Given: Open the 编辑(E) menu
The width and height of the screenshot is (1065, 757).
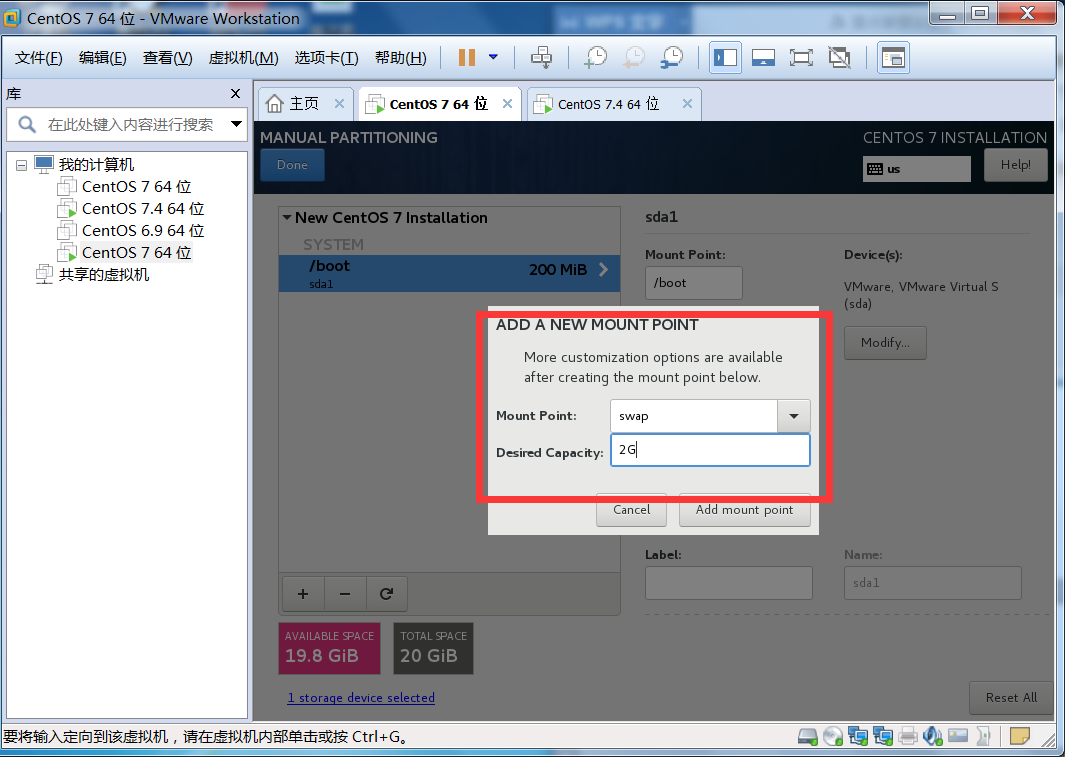Looking at the screenshot, I should point(103,58).
